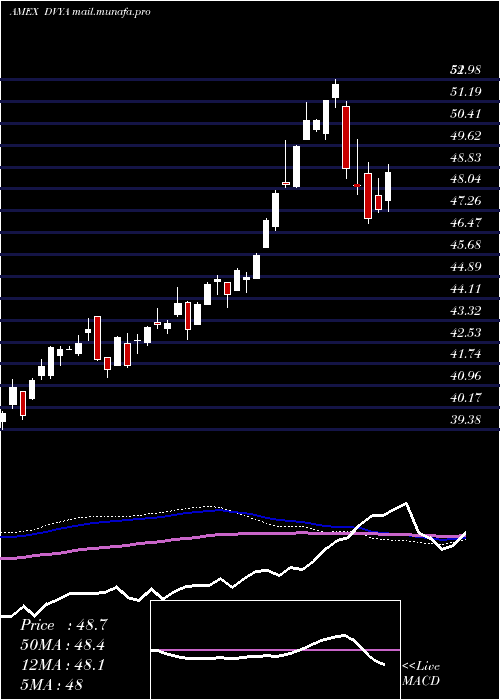
Task: Click the last white candlestick on the right
Action: pos(388,187)
